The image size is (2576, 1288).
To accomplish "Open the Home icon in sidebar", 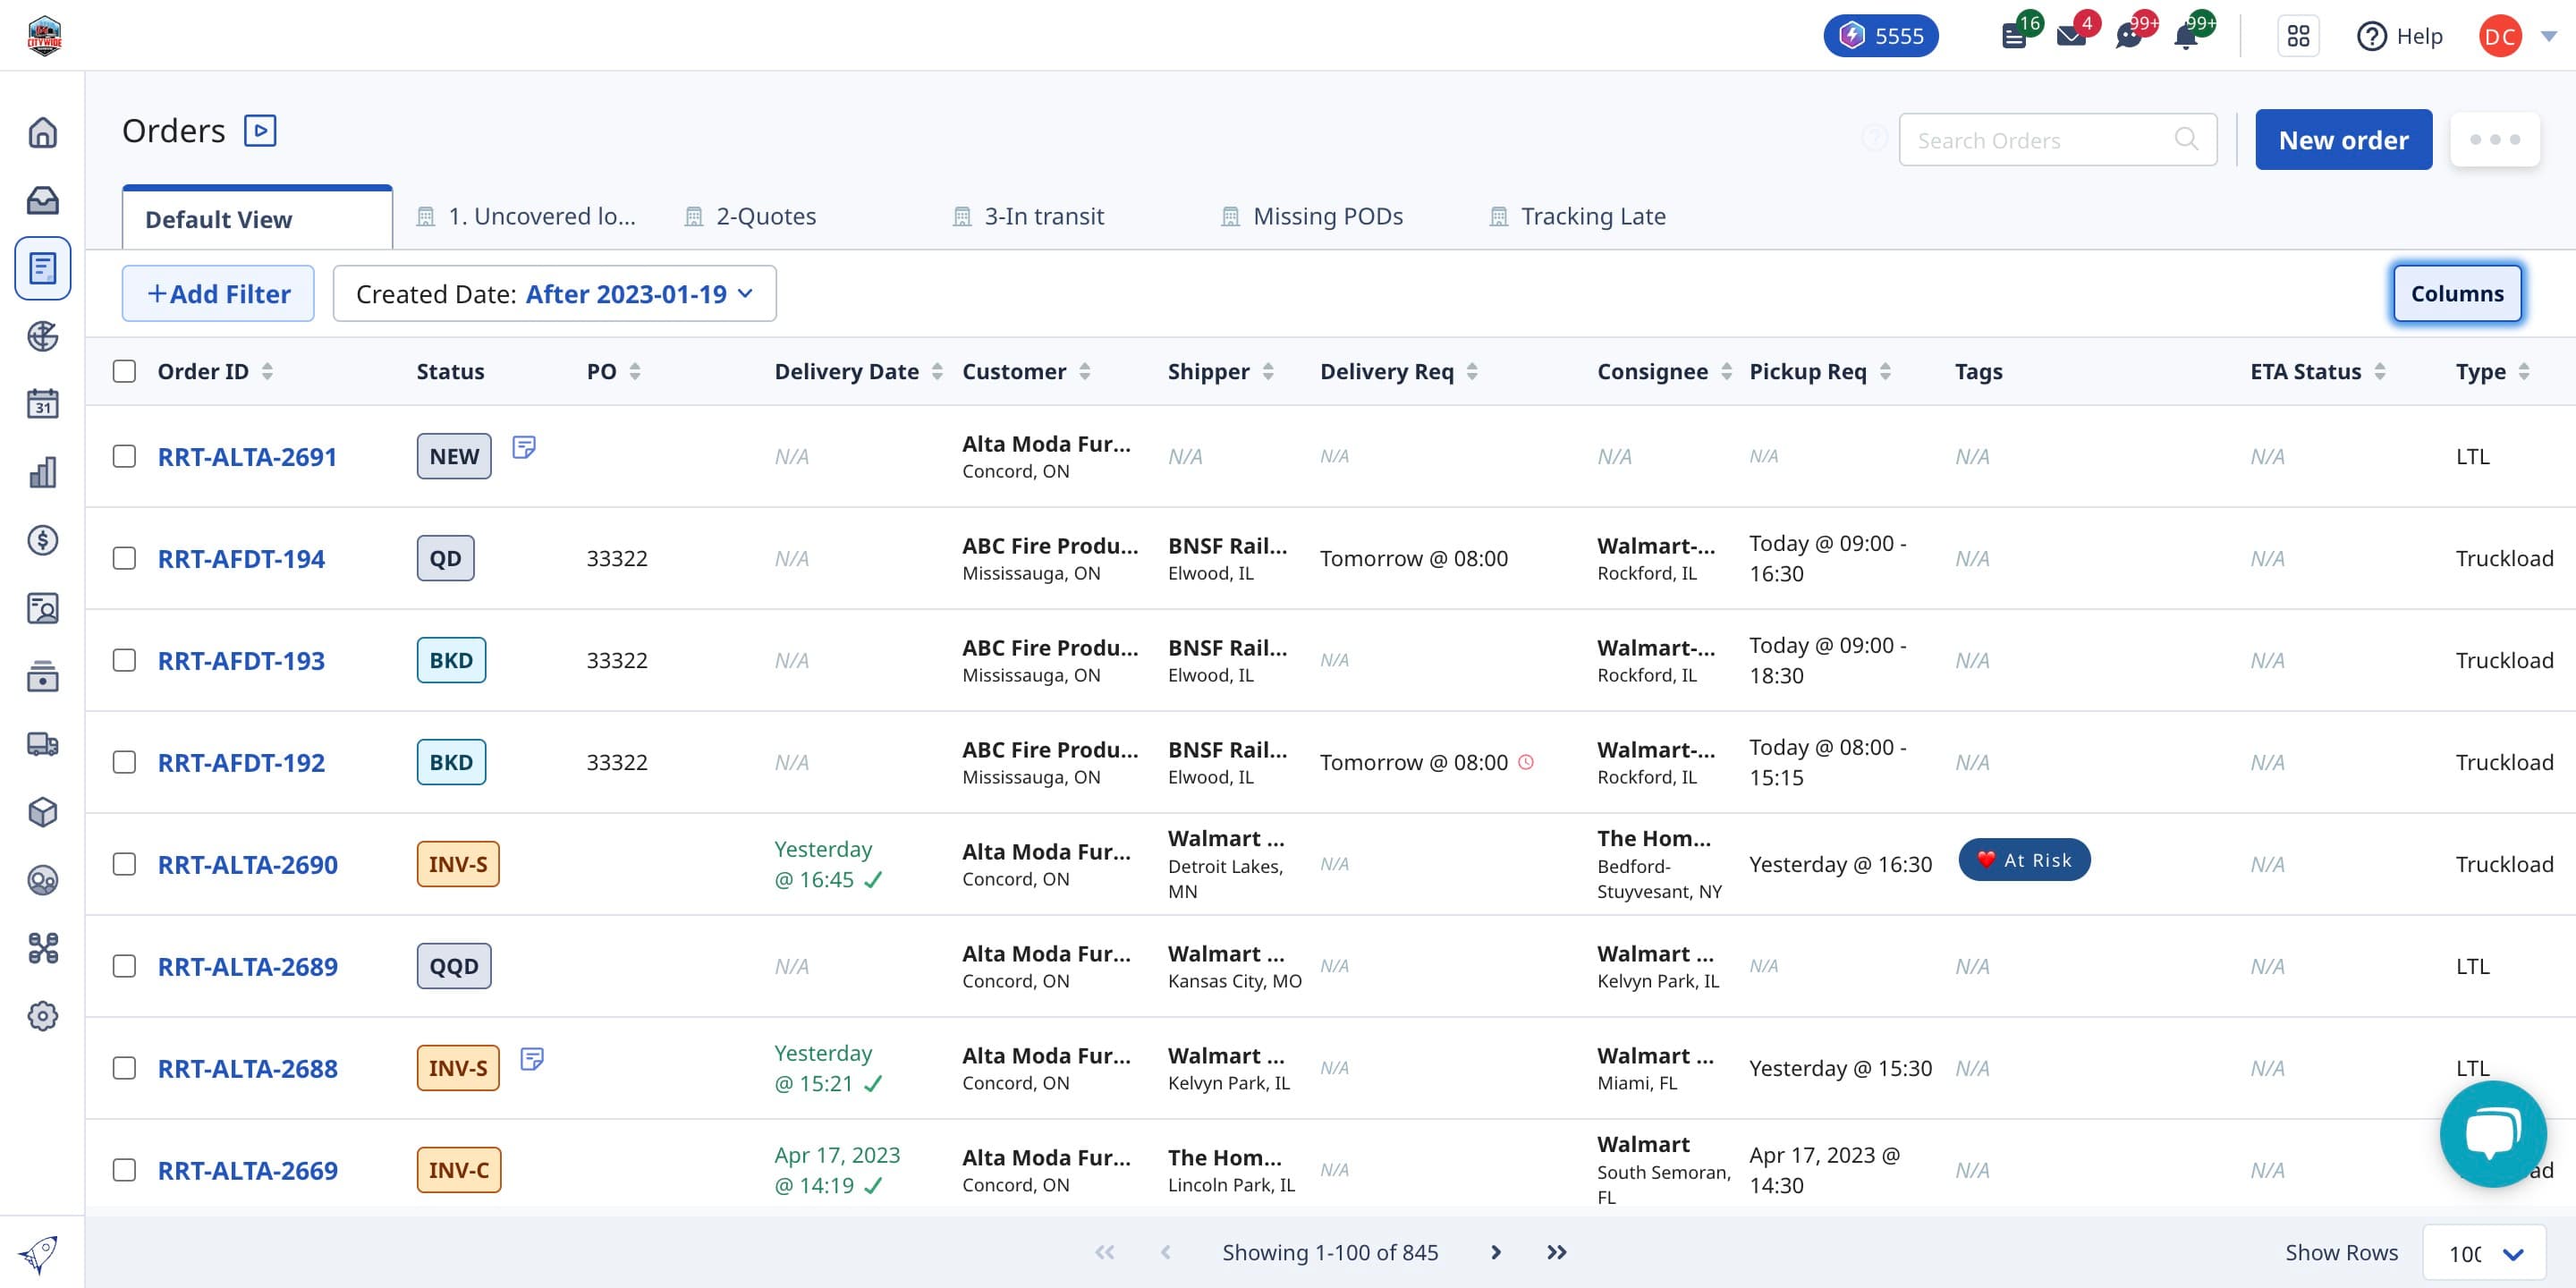I will (42, 132).
